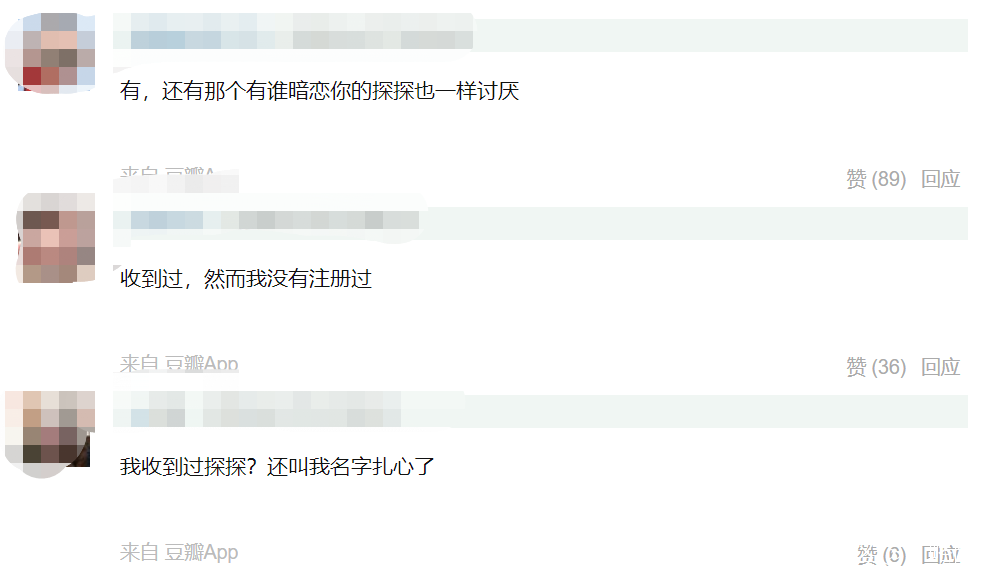Reply via 回应 beside 赞 (36)

(x=940, y=367)
